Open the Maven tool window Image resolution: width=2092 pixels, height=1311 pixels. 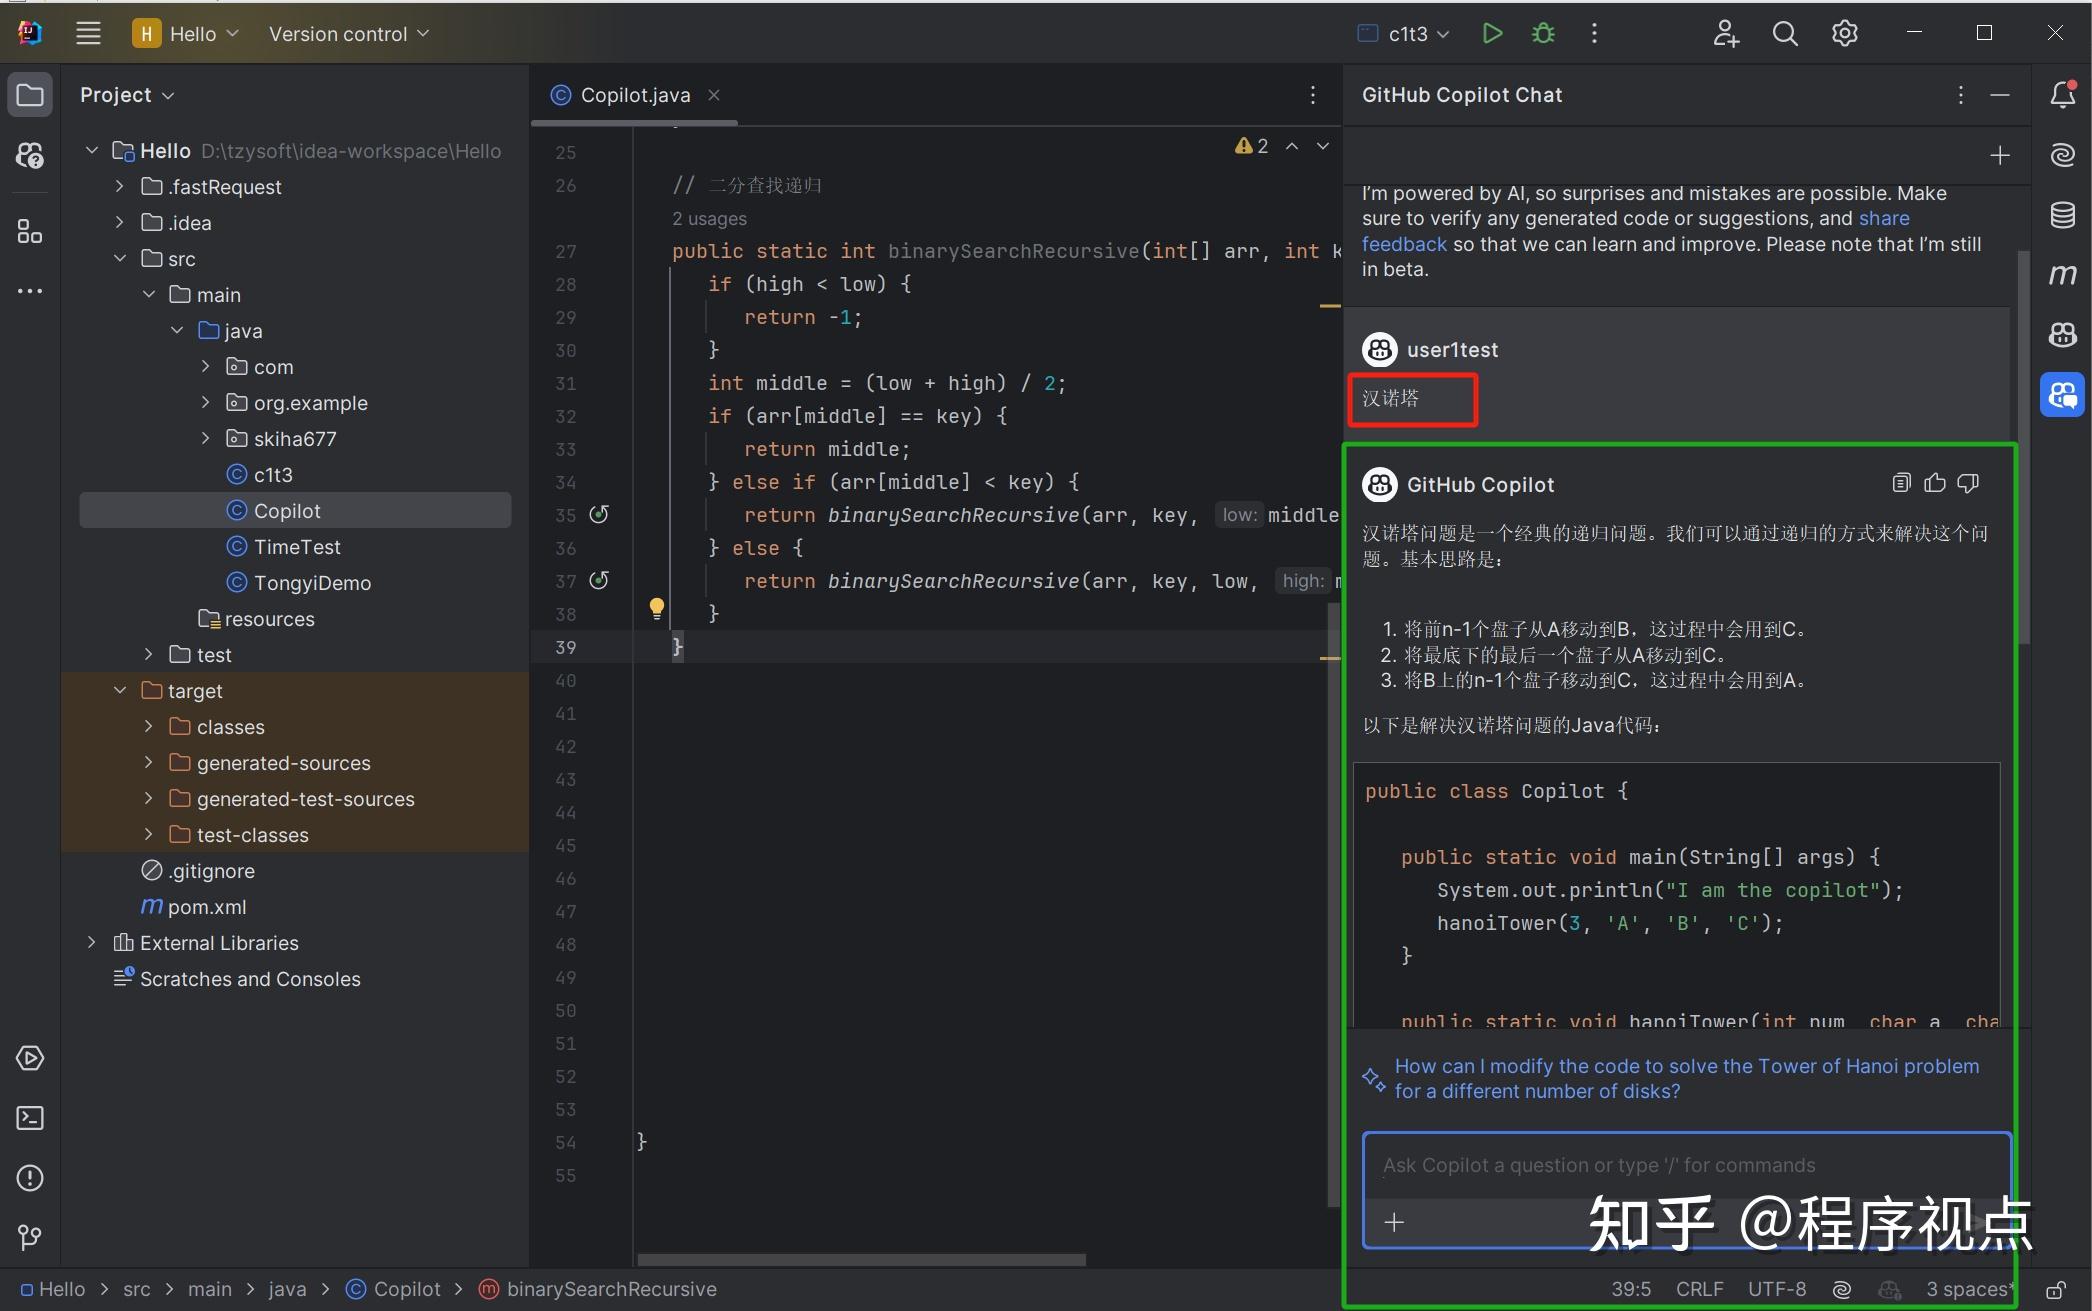point(2063,275)
